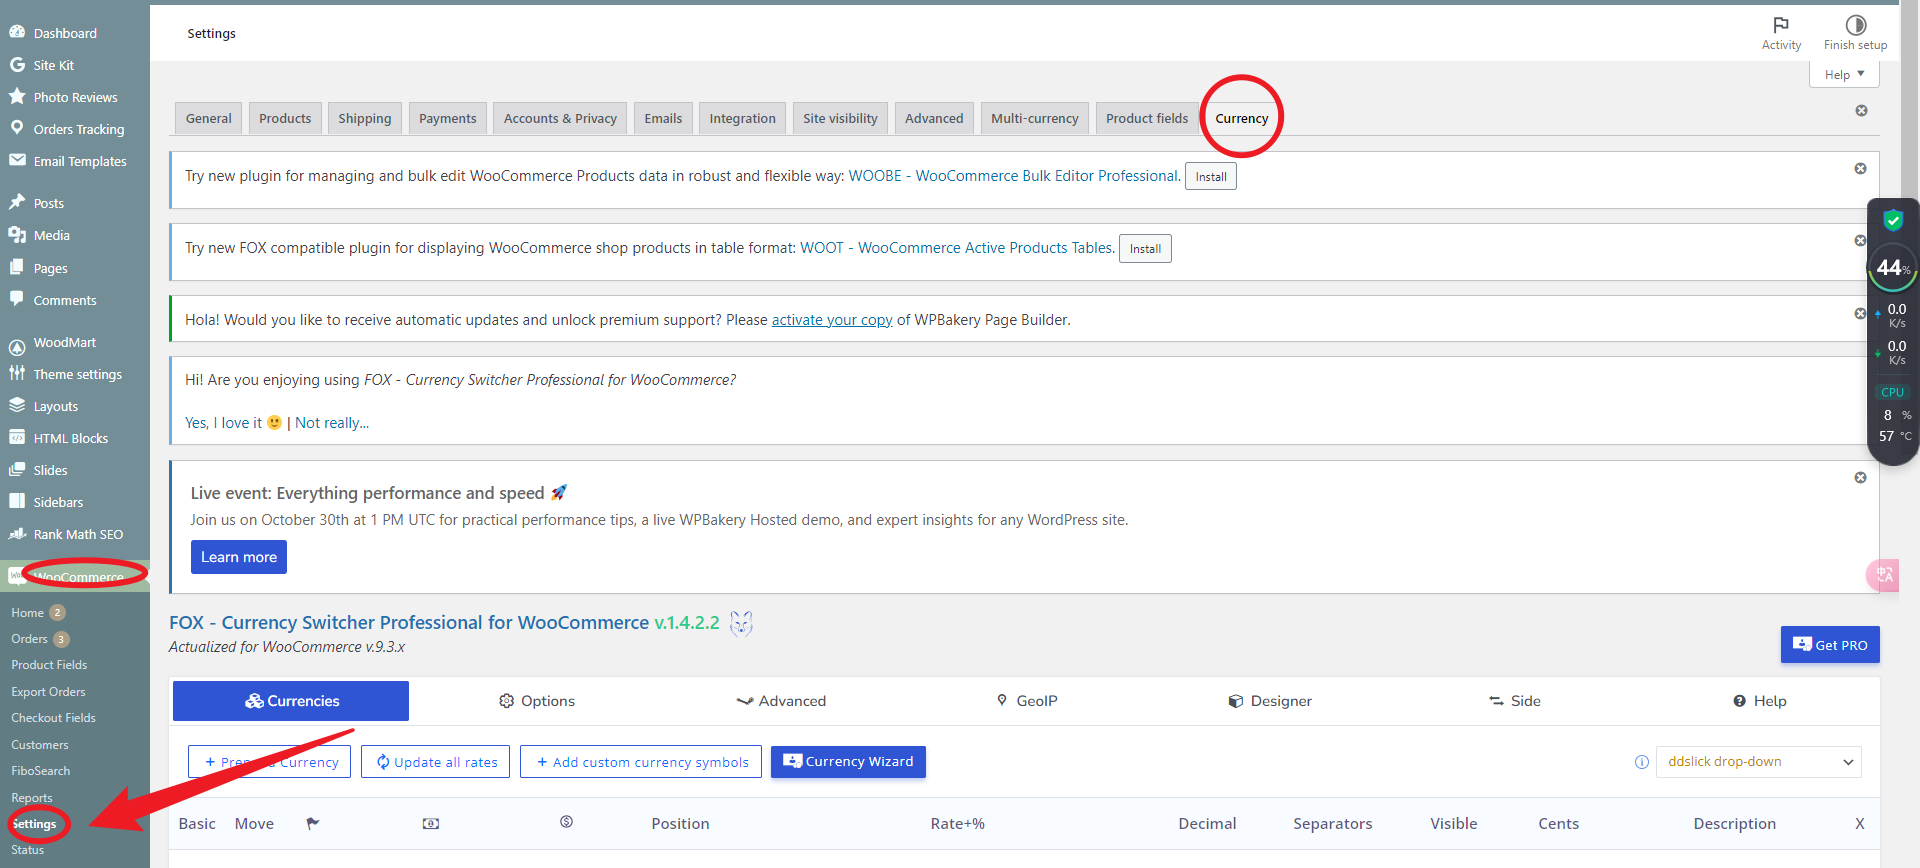1920x868 pixels.
Task: Dismiss the Live event notice
Action: tap(1860, 477)
